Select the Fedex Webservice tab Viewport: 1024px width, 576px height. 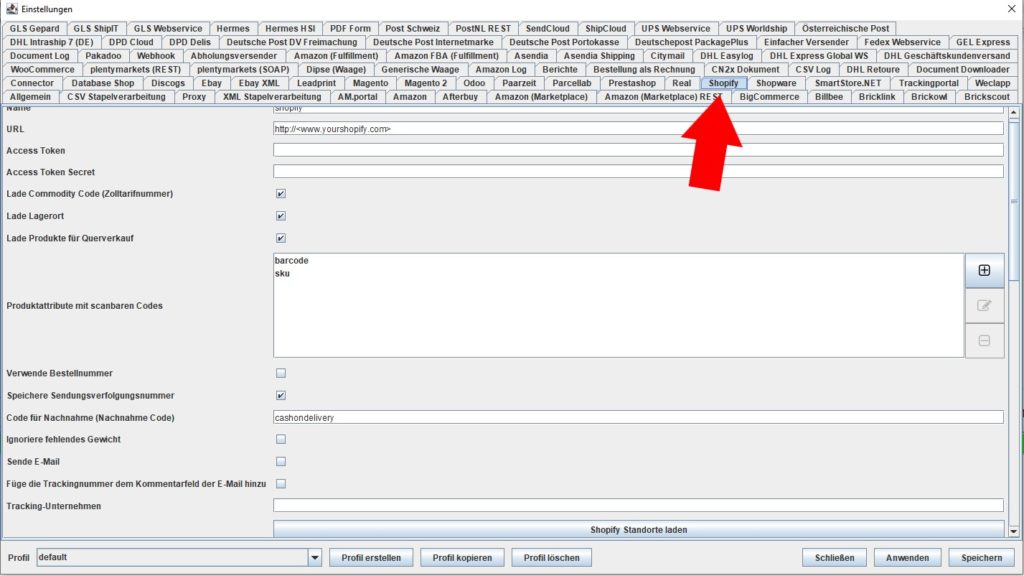point(903,42)
